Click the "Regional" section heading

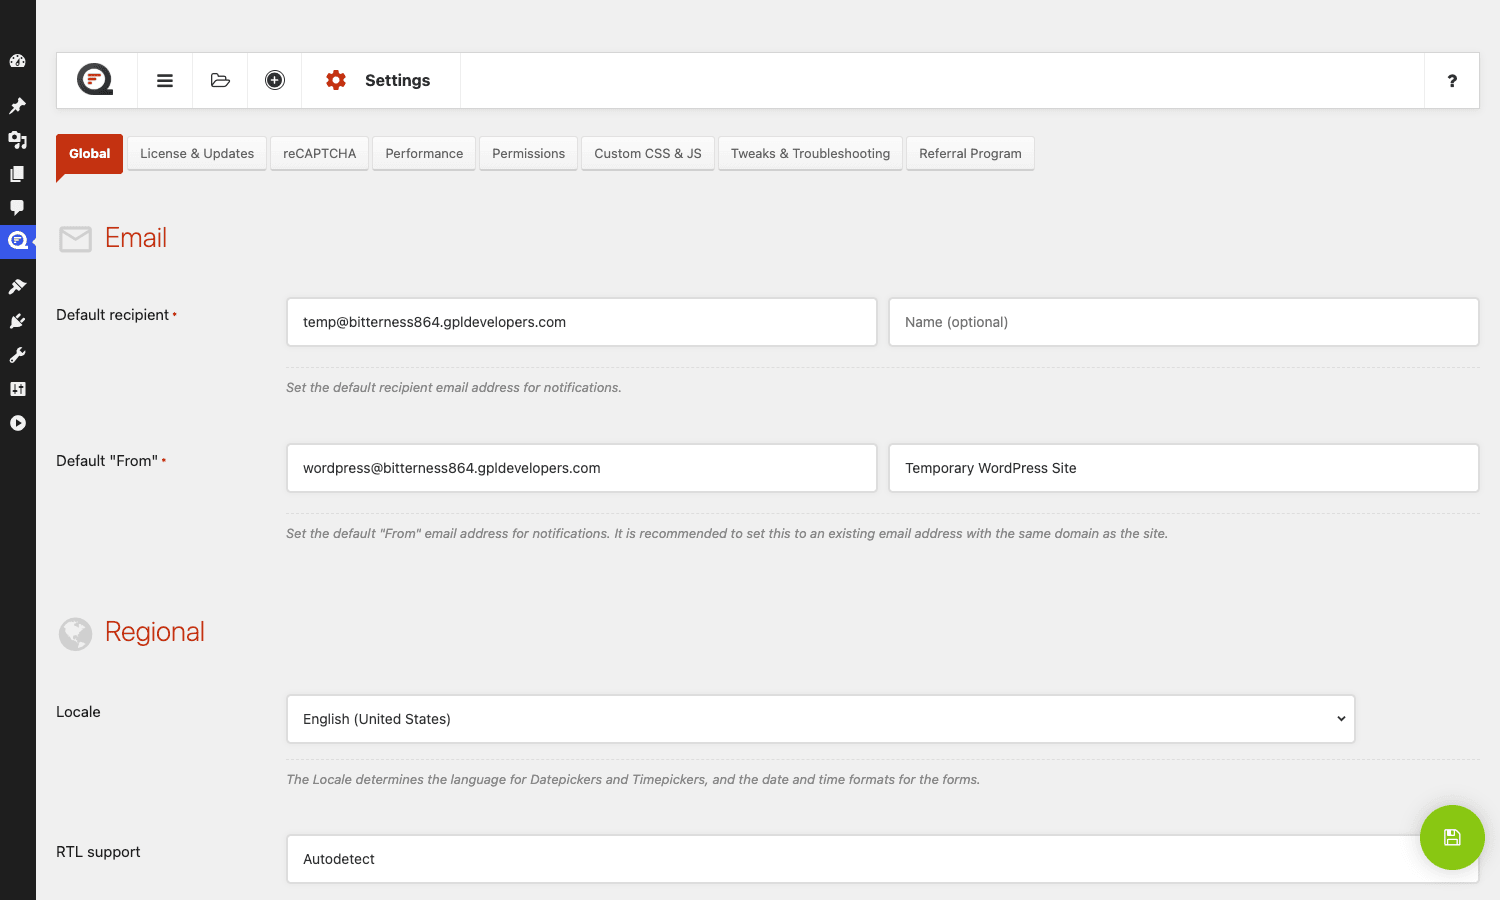[155, 632]
